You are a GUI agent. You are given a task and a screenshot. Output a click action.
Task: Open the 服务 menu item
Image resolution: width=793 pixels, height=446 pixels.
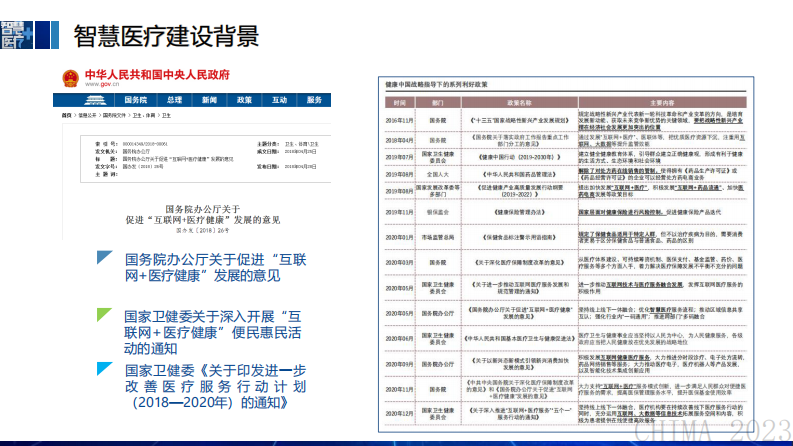click(314, 100)
